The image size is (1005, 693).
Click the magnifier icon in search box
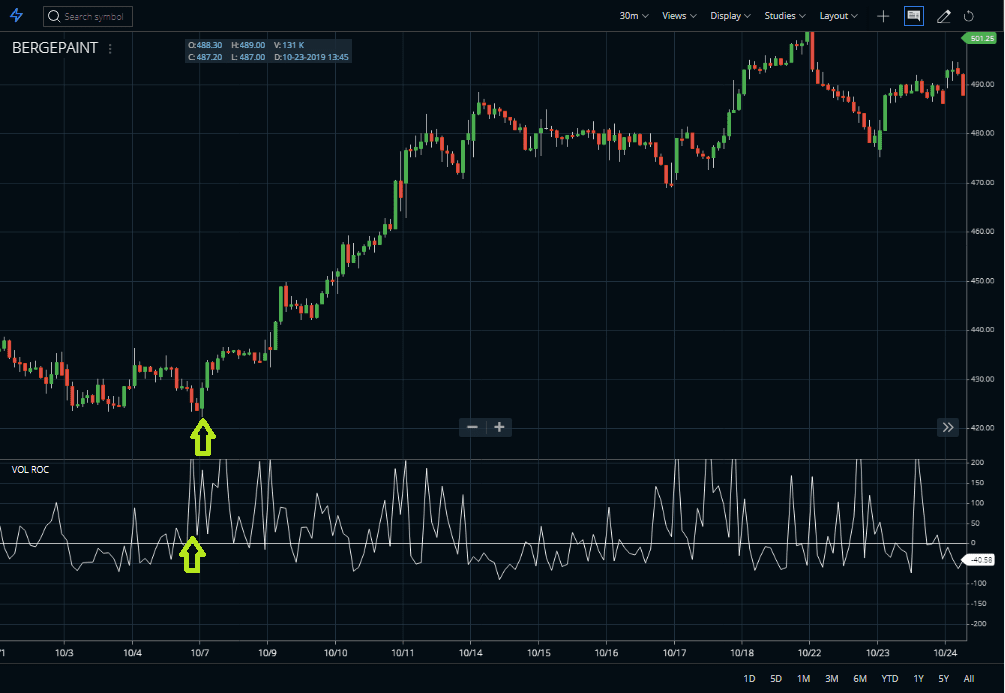tap(54, 16)
